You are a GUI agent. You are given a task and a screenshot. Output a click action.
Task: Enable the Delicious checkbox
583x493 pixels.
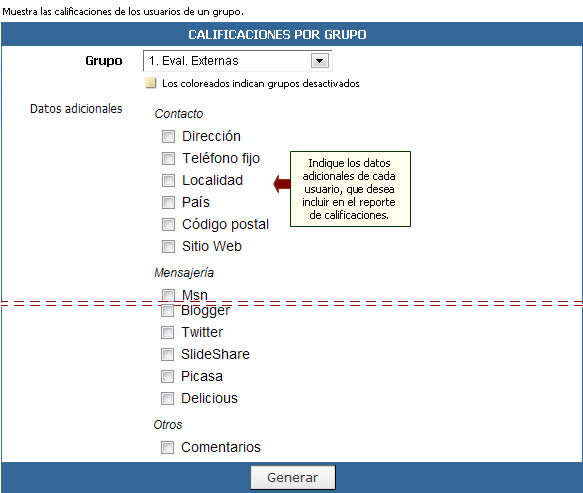pos(167,398)
